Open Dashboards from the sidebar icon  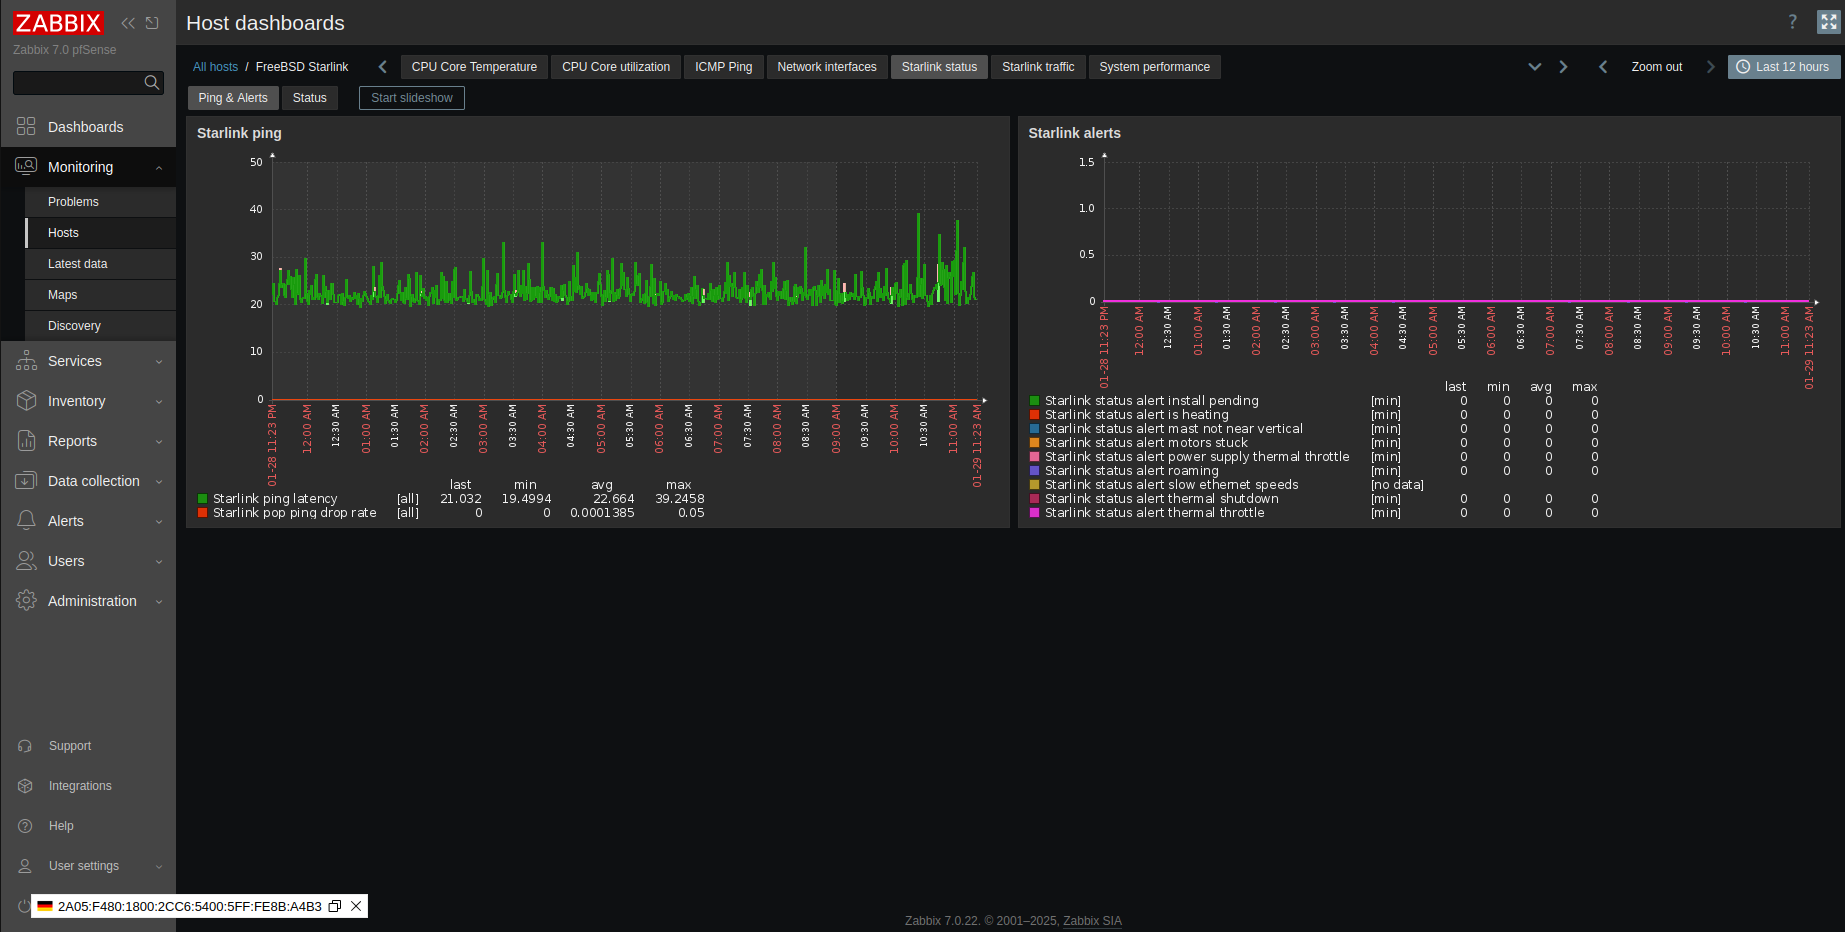click(x=26, y=126)
